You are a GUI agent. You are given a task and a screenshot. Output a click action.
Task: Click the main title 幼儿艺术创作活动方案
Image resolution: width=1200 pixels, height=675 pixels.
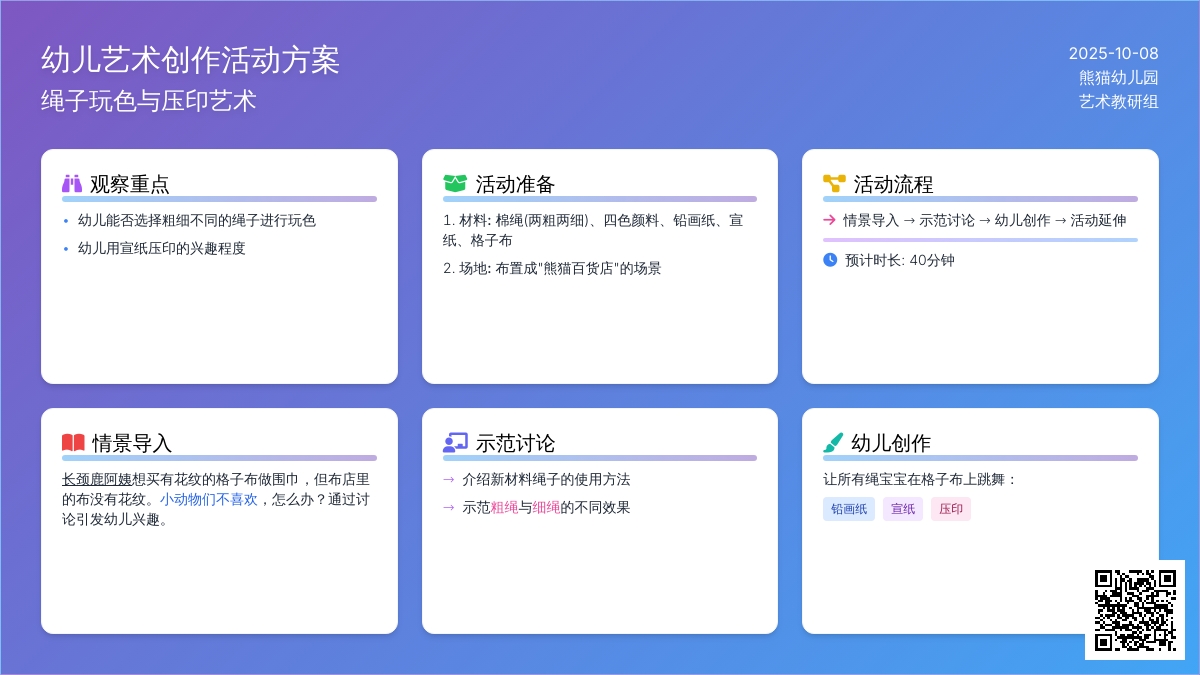point(190,60)
